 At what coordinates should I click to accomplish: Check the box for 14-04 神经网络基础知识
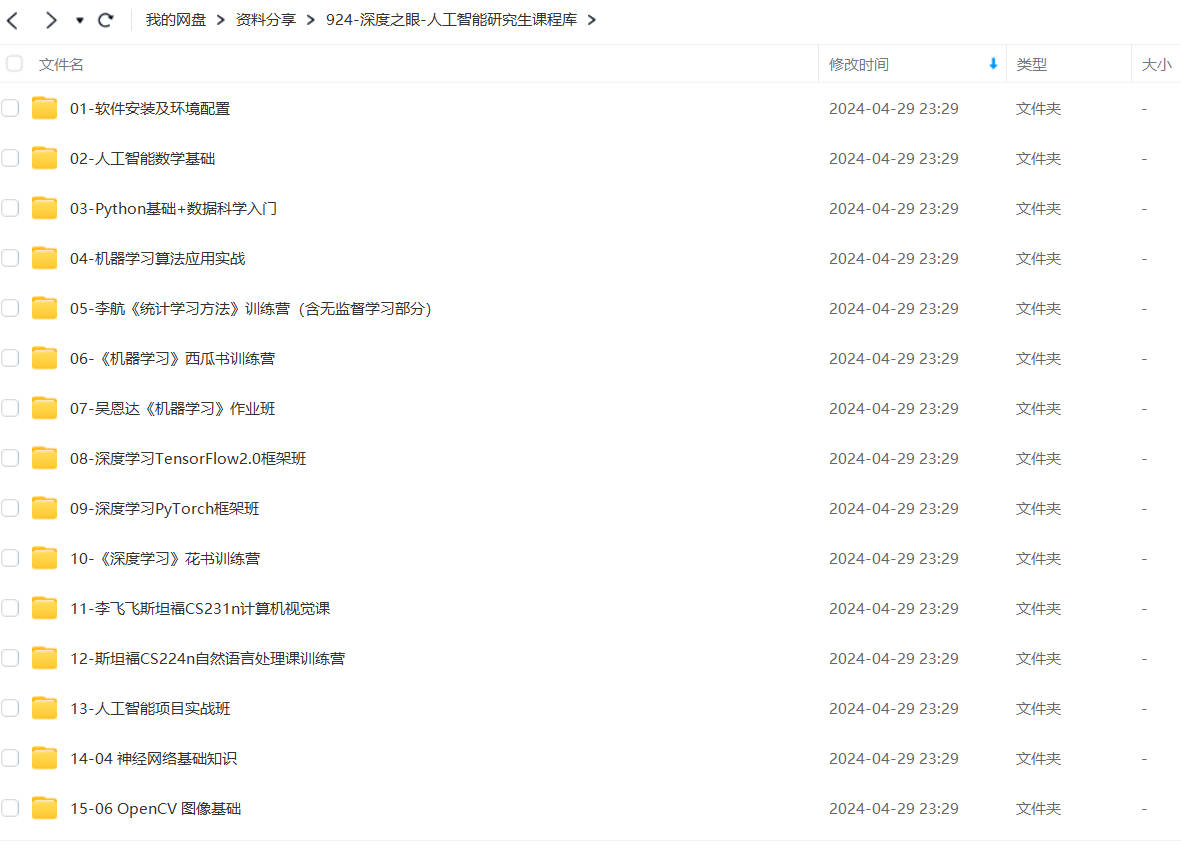coord(10,758)
